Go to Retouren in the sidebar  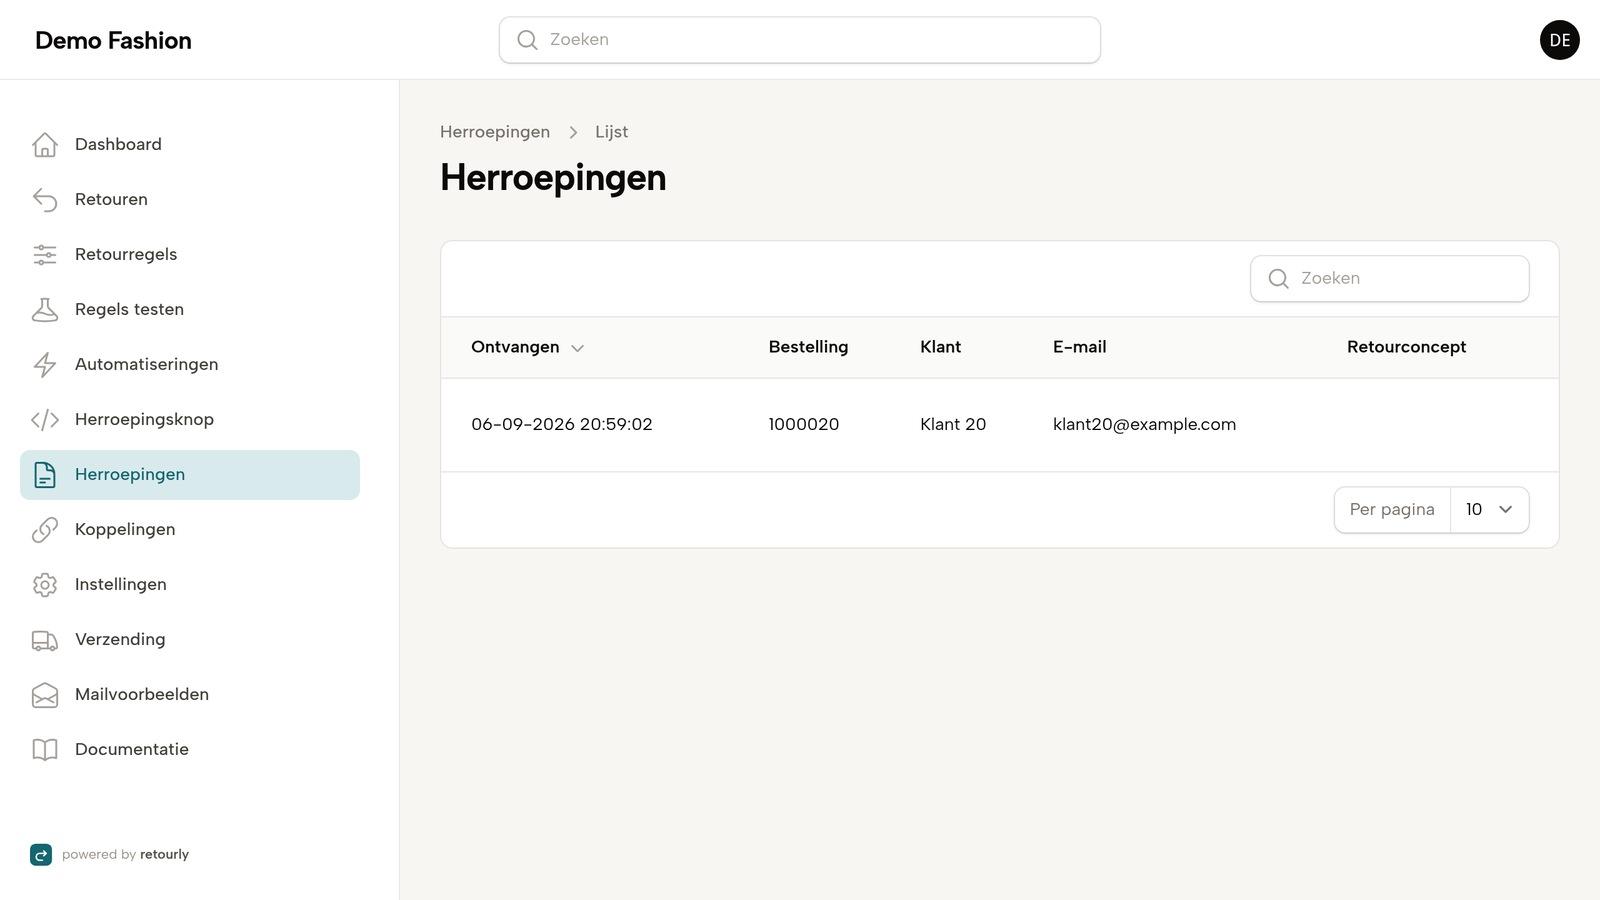[190, 200]
